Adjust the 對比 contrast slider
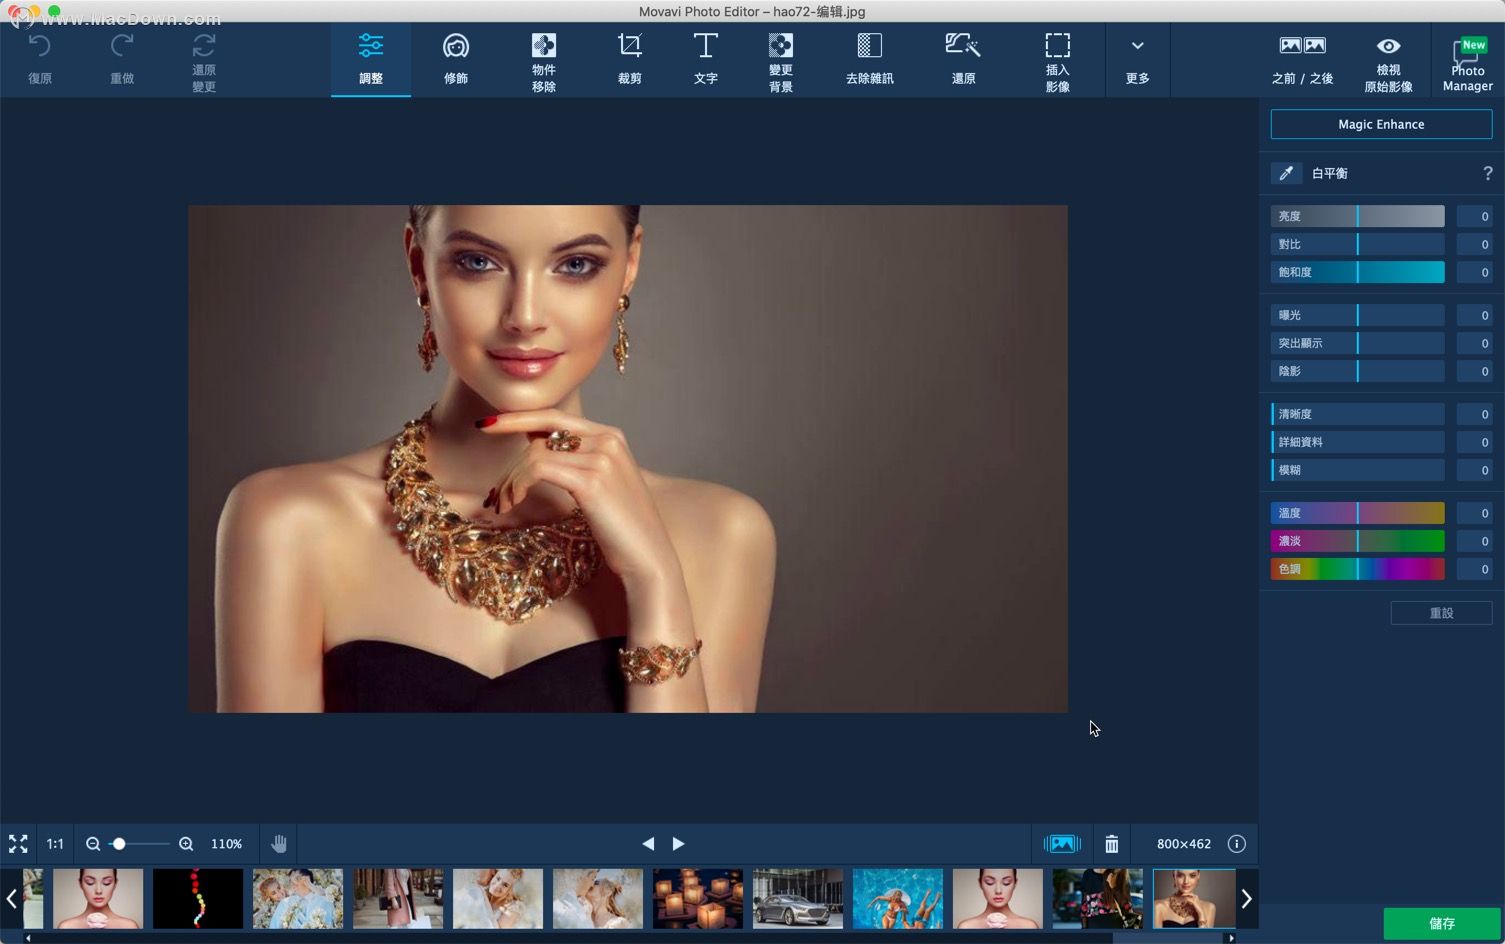Viewport: 1505px width, 944px height. 1357,244
